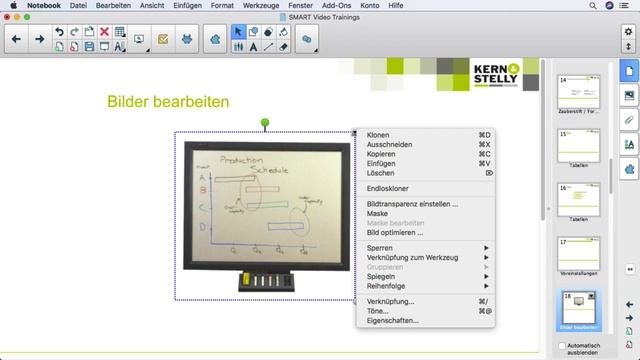Viewport: 640px width, 360px height.
Task: Click the blue monster activity icon
Action: coord(187,39)
